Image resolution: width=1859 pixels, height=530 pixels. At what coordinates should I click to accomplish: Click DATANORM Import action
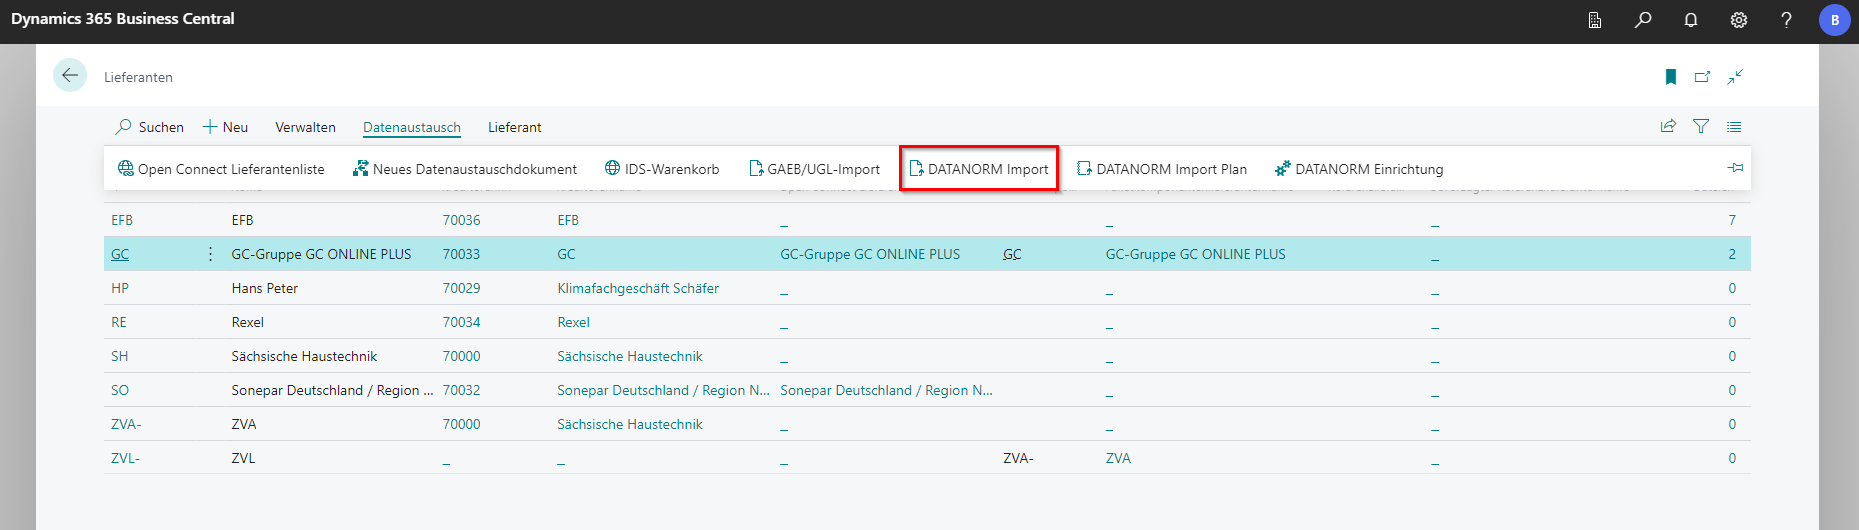979,169
